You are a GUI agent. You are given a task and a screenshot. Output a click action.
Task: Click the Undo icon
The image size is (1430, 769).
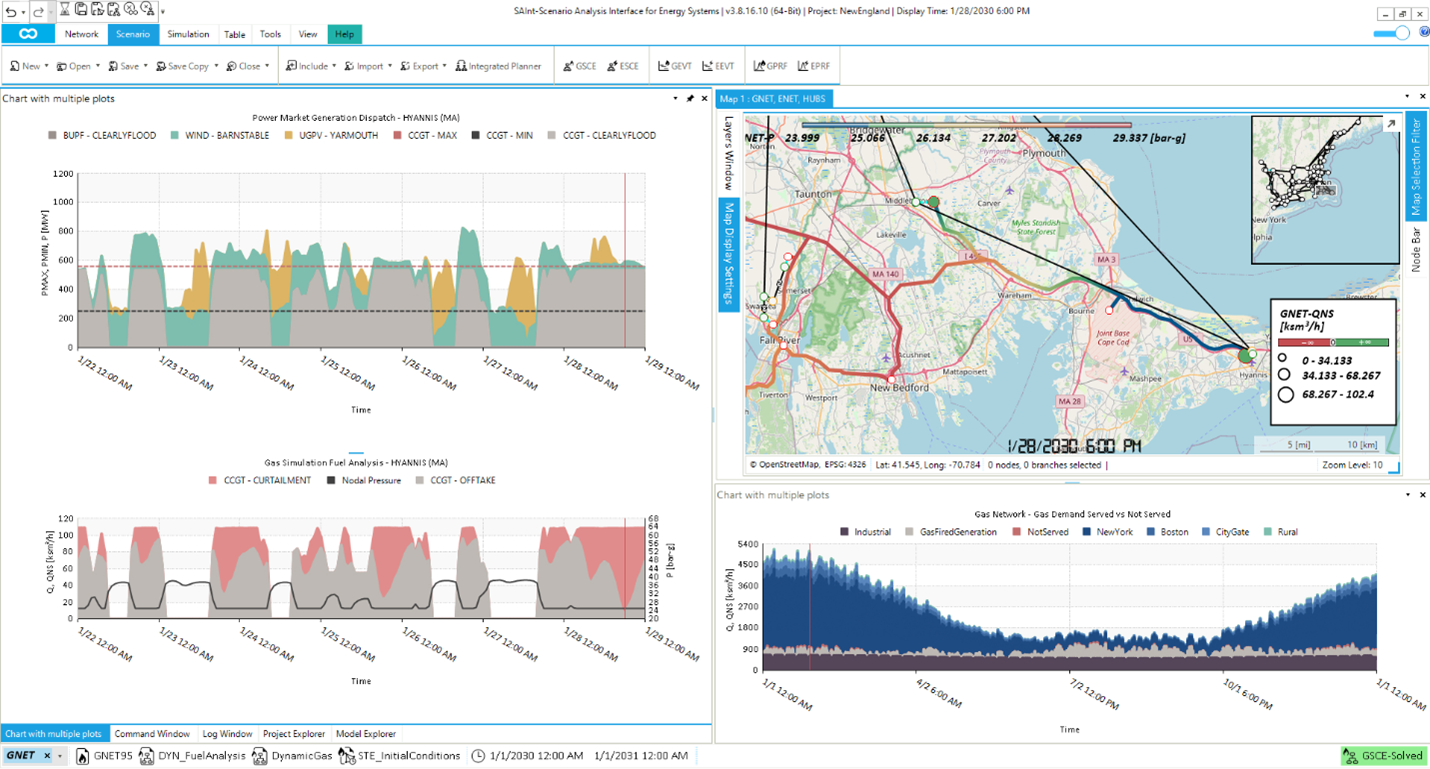pos(10,9)
